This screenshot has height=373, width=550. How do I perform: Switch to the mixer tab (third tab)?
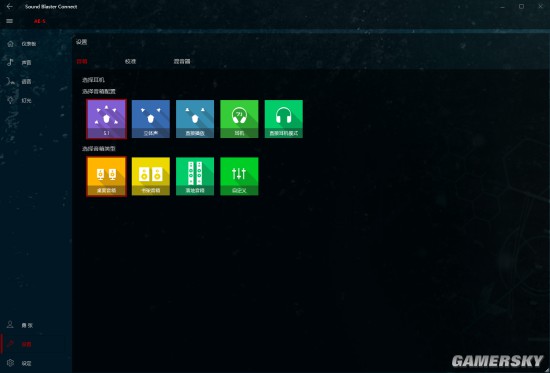182,61
